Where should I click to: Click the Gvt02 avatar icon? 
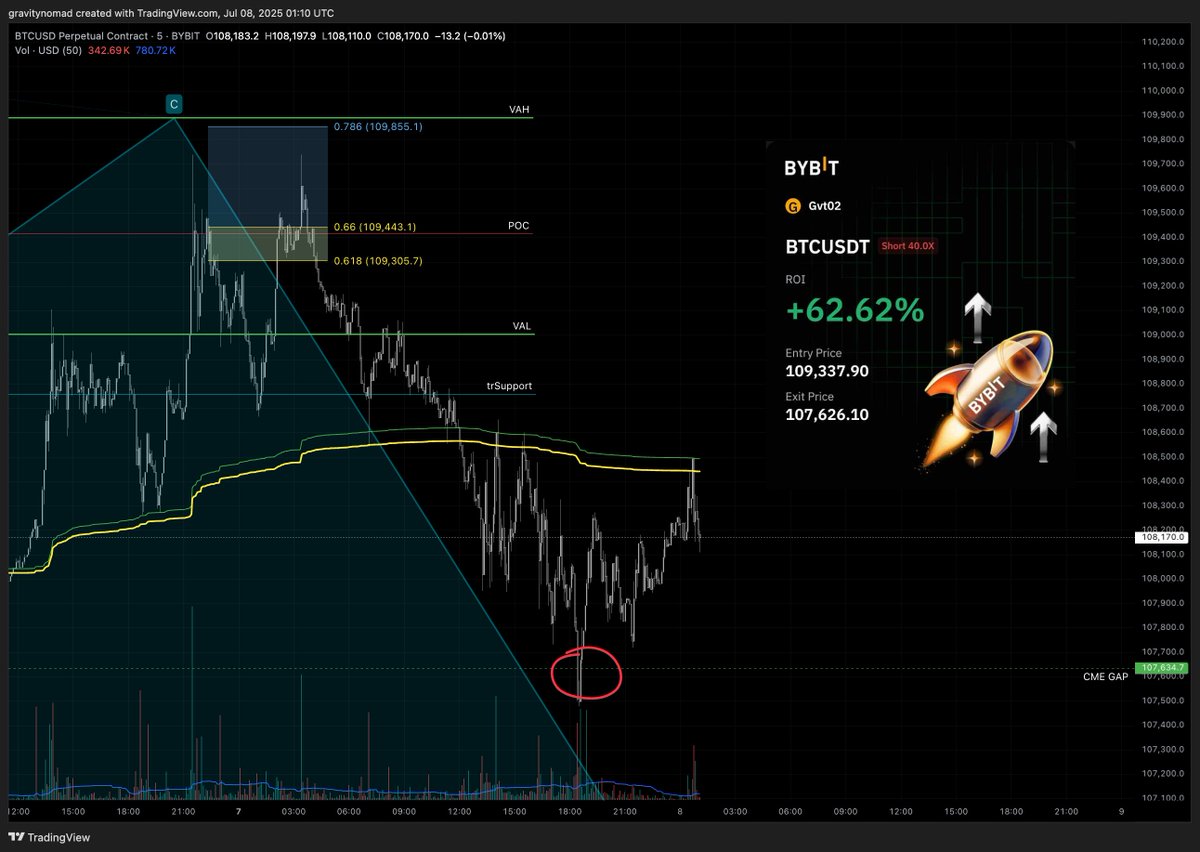(x=794, y=206)
